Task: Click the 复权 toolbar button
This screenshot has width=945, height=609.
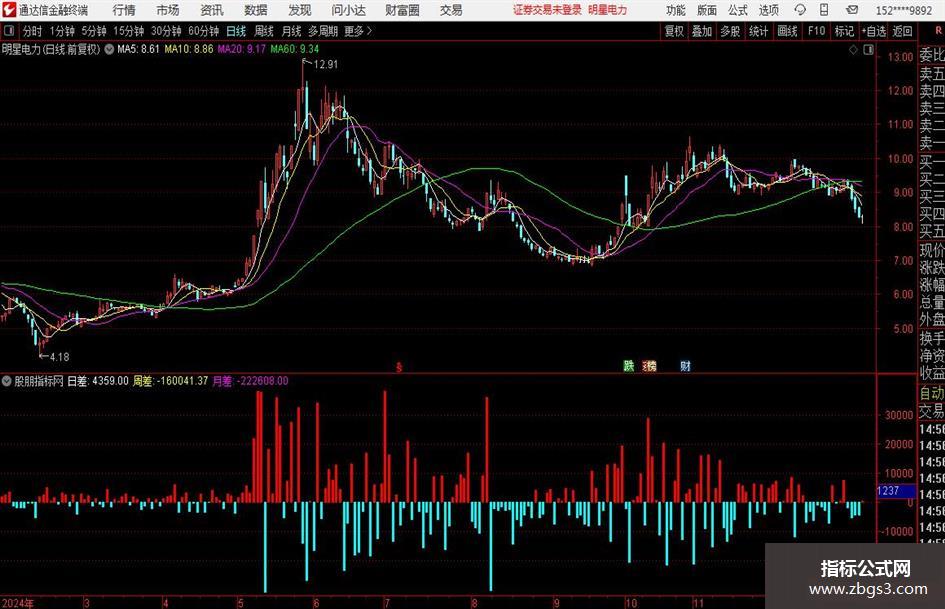Action: [x=674, y=31]
